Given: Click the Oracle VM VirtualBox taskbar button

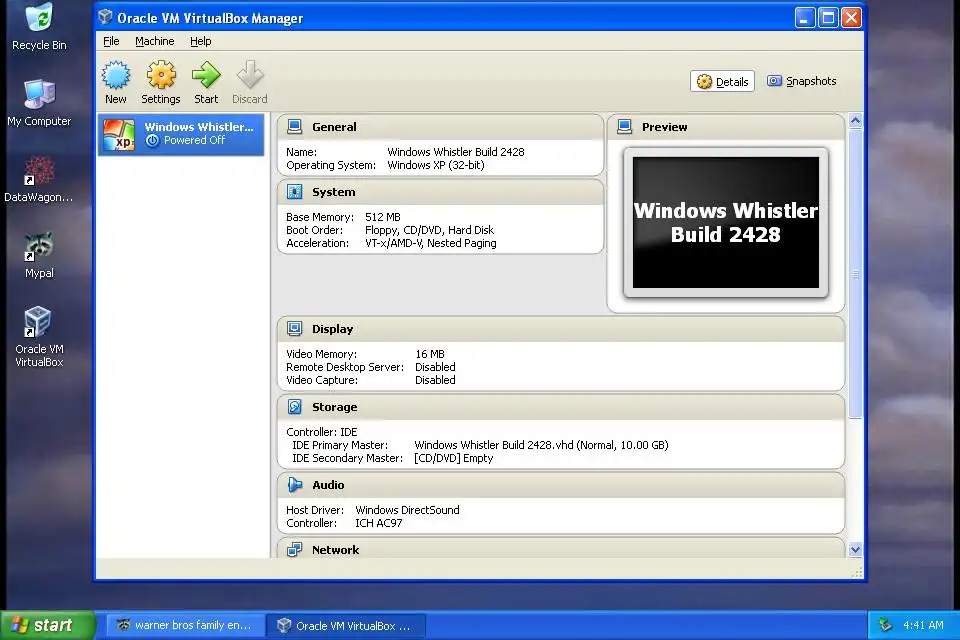Looking at the screenshot, I should coord(347,625).
